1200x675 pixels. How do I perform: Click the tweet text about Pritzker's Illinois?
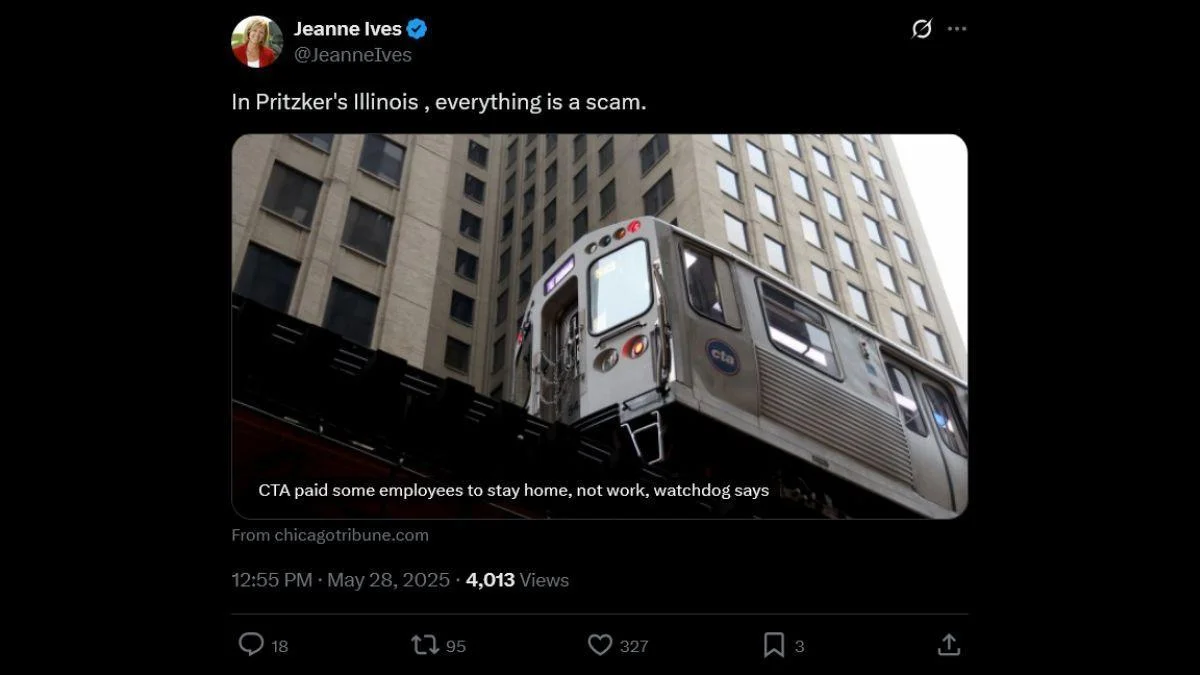click(x=439, y=102)
